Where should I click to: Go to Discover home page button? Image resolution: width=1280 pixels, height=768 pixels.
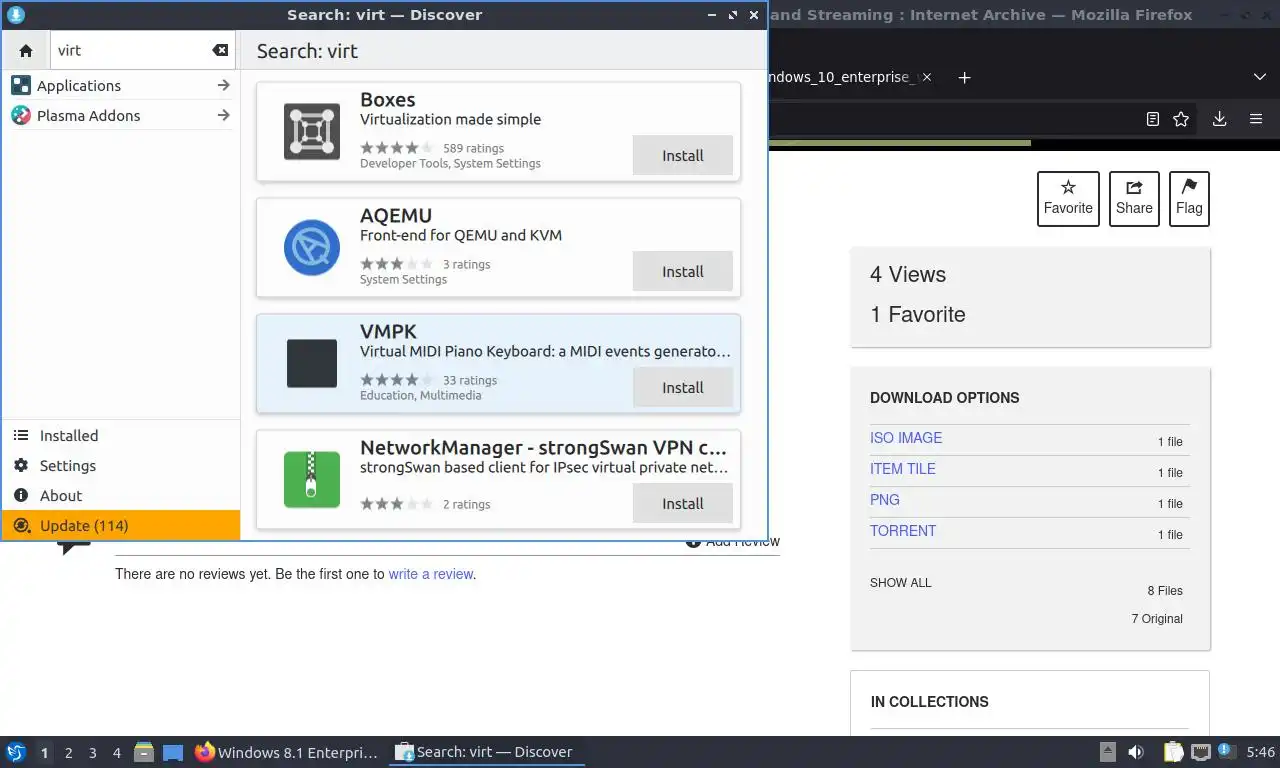point(26,51)
